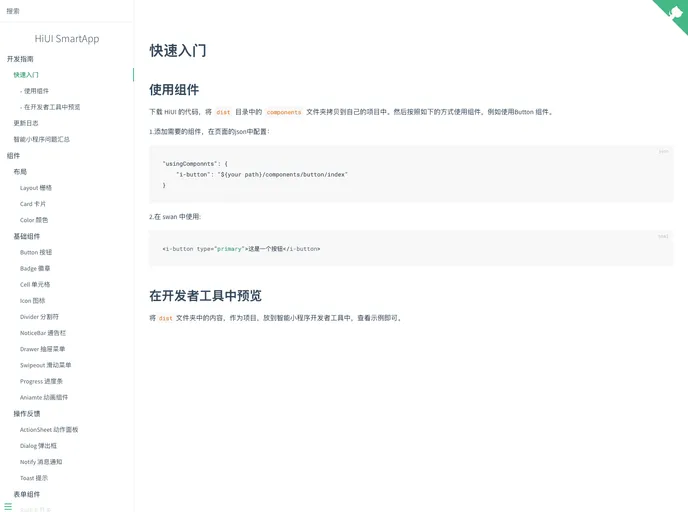This screenshot has height=512, width=688.
Task: Open Aniamte 动画组件 component page
Action: pos(44,397)
